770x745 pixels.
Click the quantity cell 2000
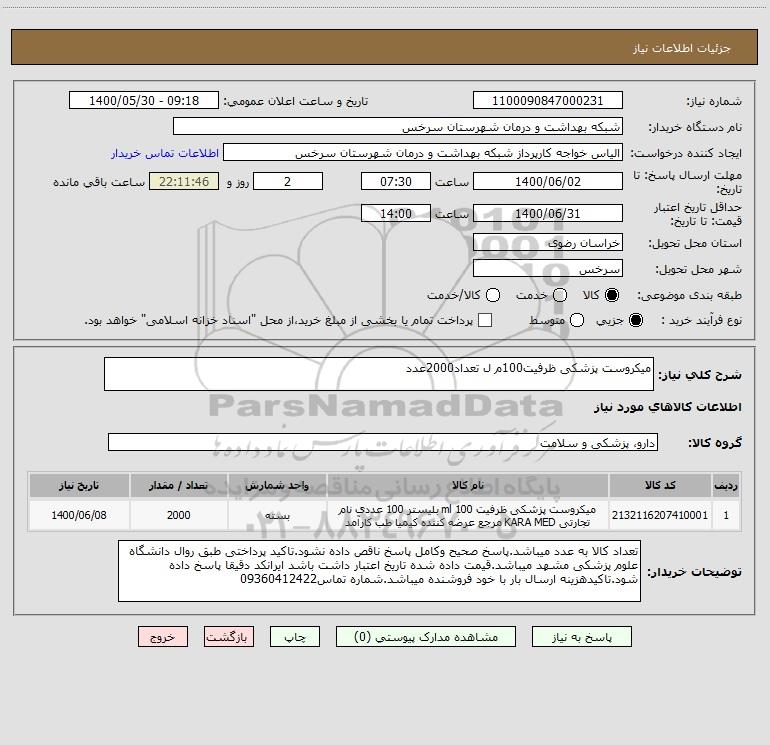tap(178, 515)
